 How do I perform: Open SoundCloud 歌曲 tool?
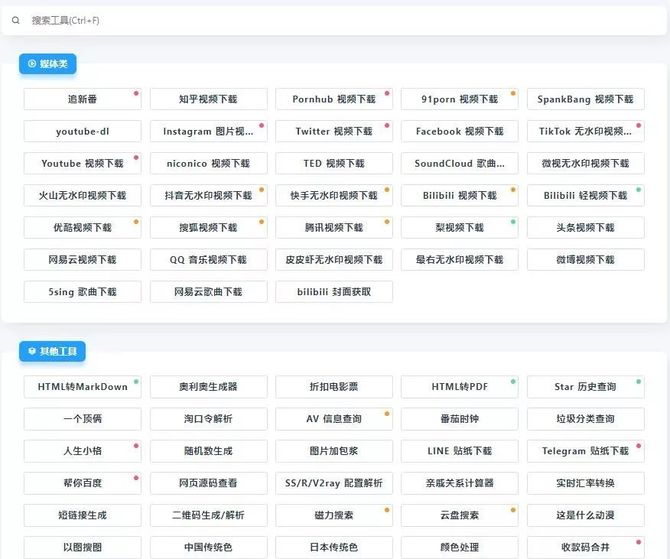(x=459, y=163)
